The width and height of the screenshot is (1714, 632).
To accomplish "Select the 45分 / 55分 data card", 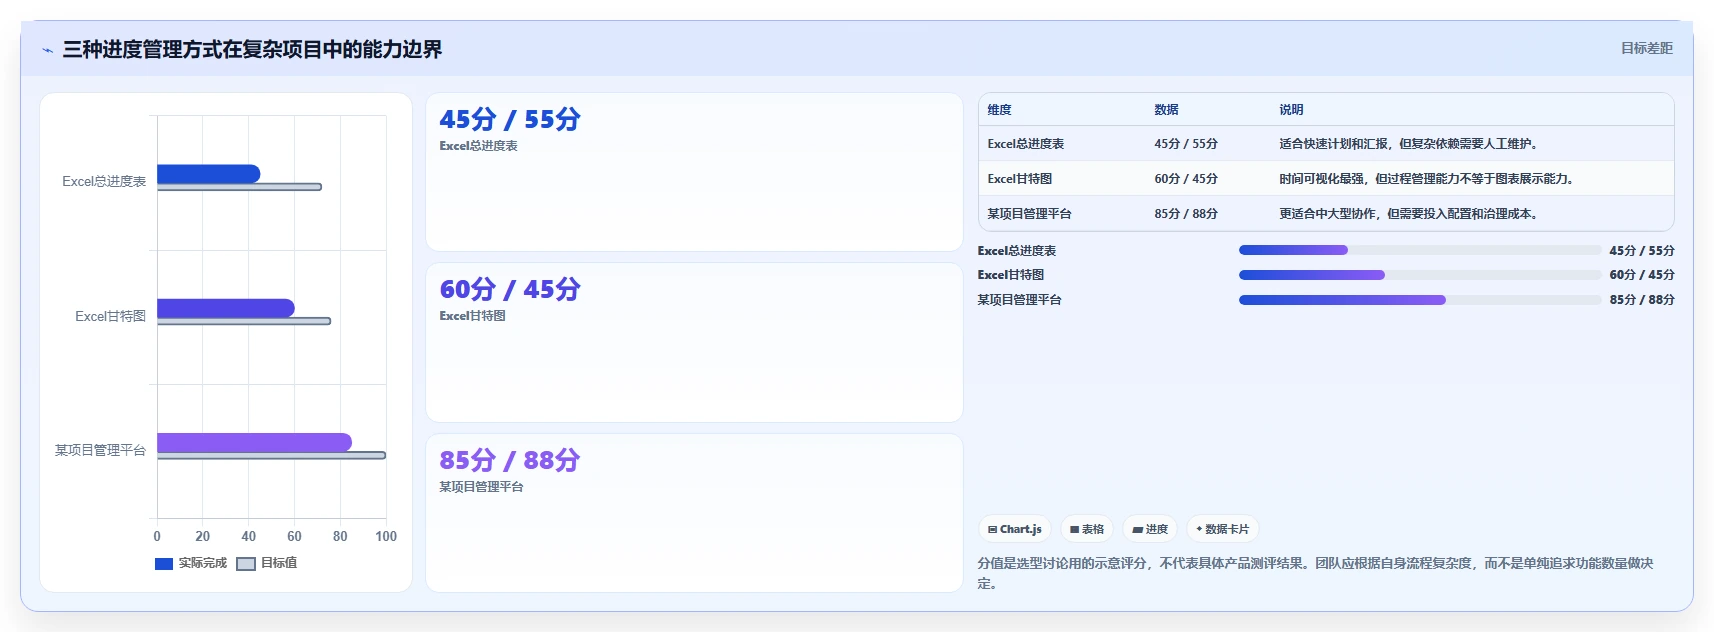I will tap(694, 172).
